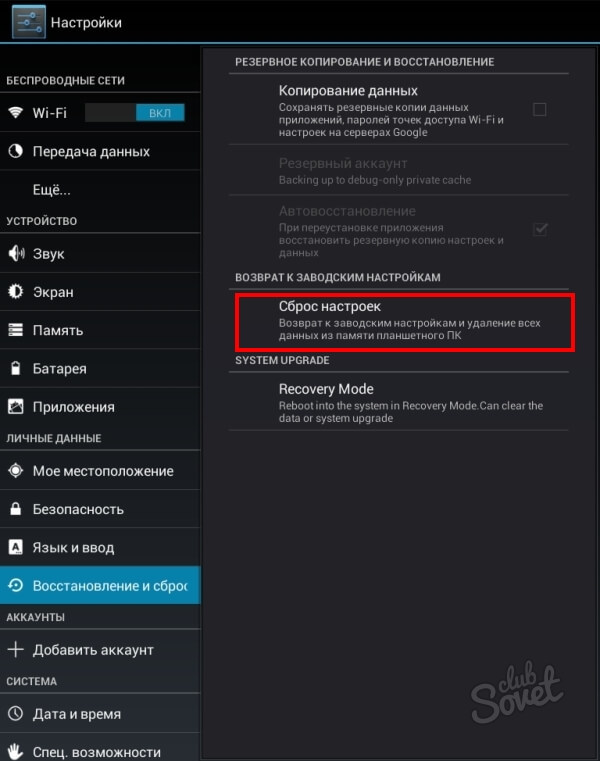The image size is (600, 761).
Task: Tap the Приложения apps icon
Action: 16,407
